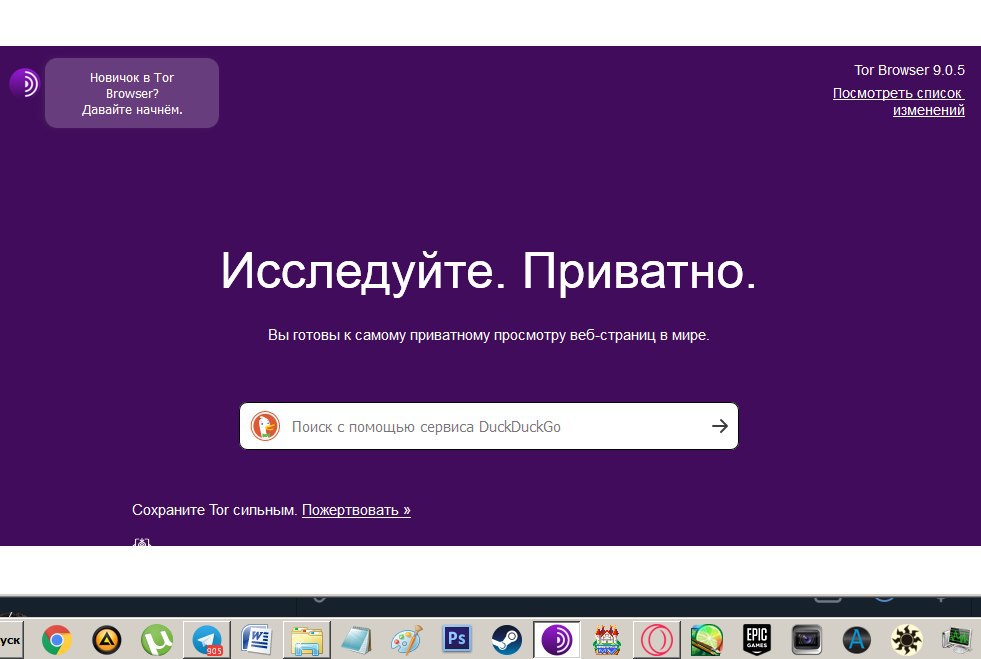Open File Explorer from the taskbar
The width and height of the screenshot is (981, 659).
point(307,640)
